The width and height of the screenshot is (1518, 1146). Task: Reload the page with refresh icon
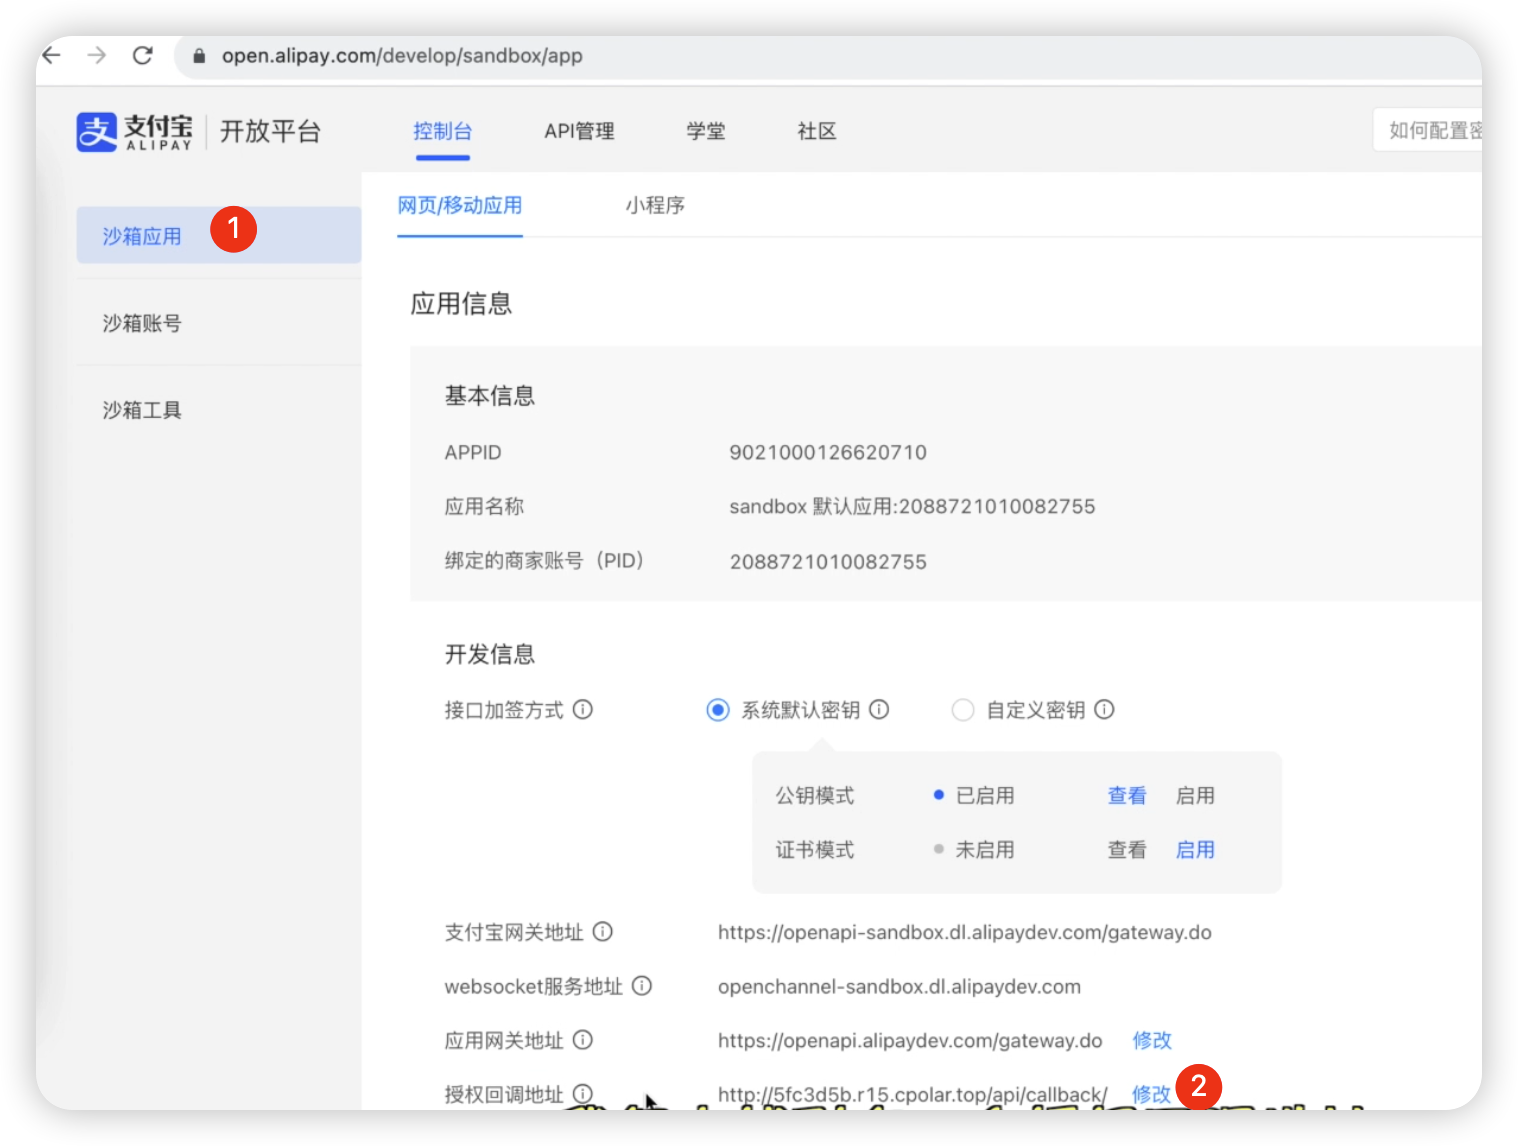(143, 55)
